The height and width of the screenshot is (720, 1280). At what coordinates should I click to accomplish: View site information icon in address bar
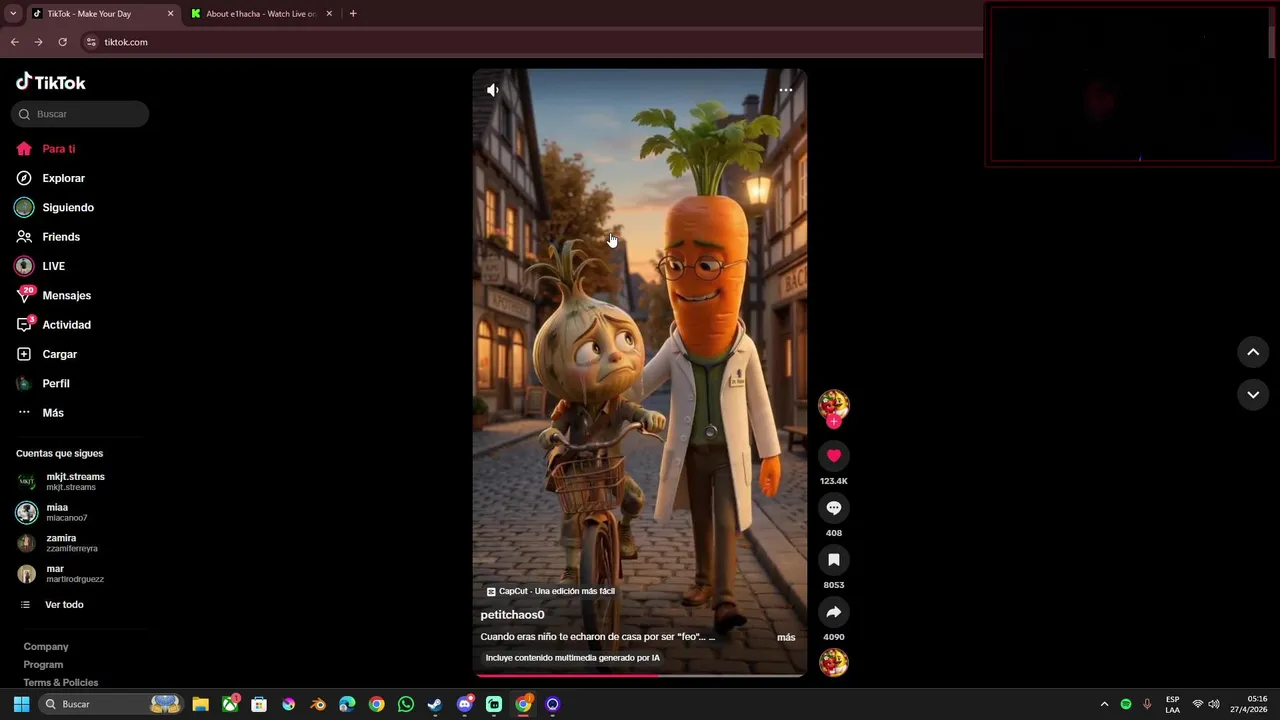tap(91, 42)
